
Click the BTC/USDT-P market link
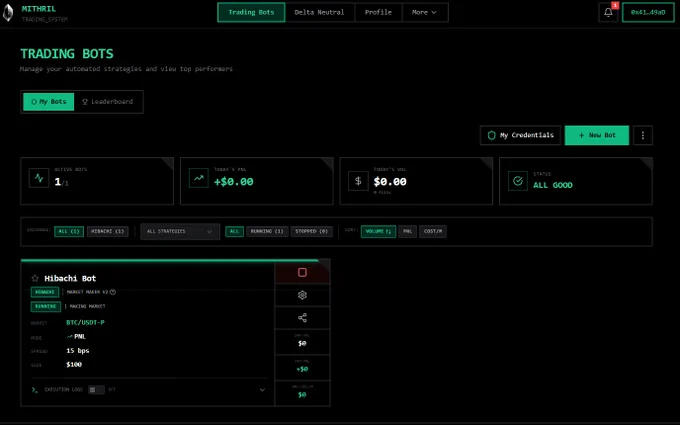(85, 323)
